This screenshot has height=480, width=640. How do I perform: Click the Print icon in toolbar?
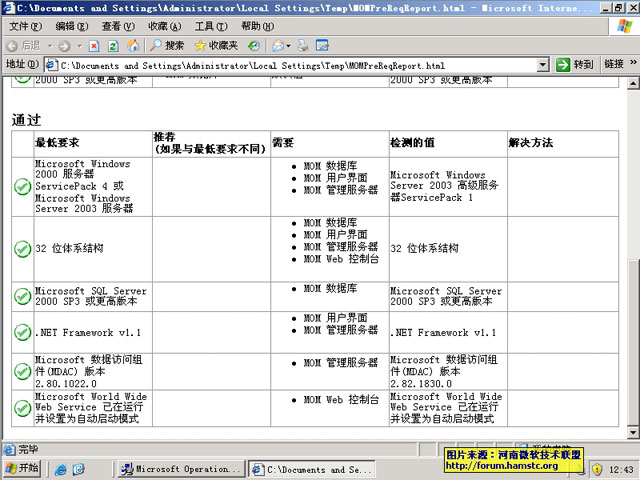tap(303, 46)
